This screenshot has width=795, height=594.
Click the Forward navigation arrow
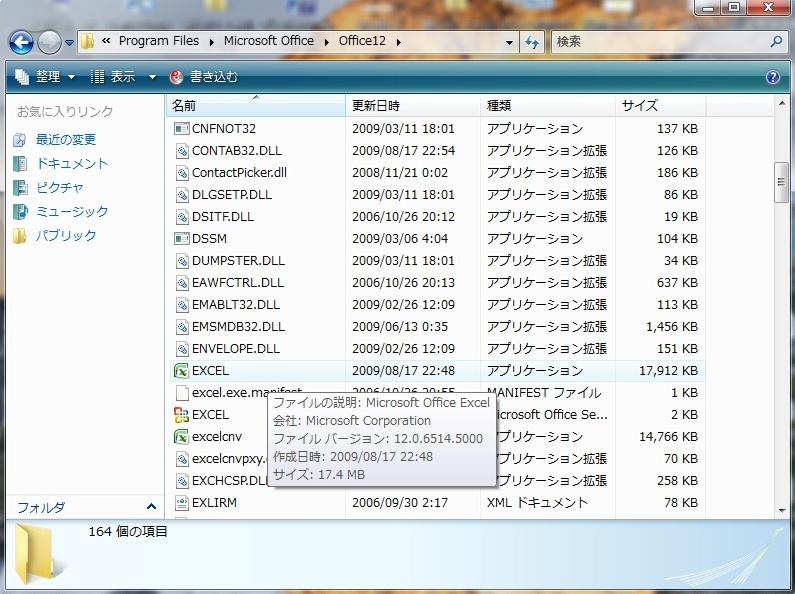click(x=49, y=42)
